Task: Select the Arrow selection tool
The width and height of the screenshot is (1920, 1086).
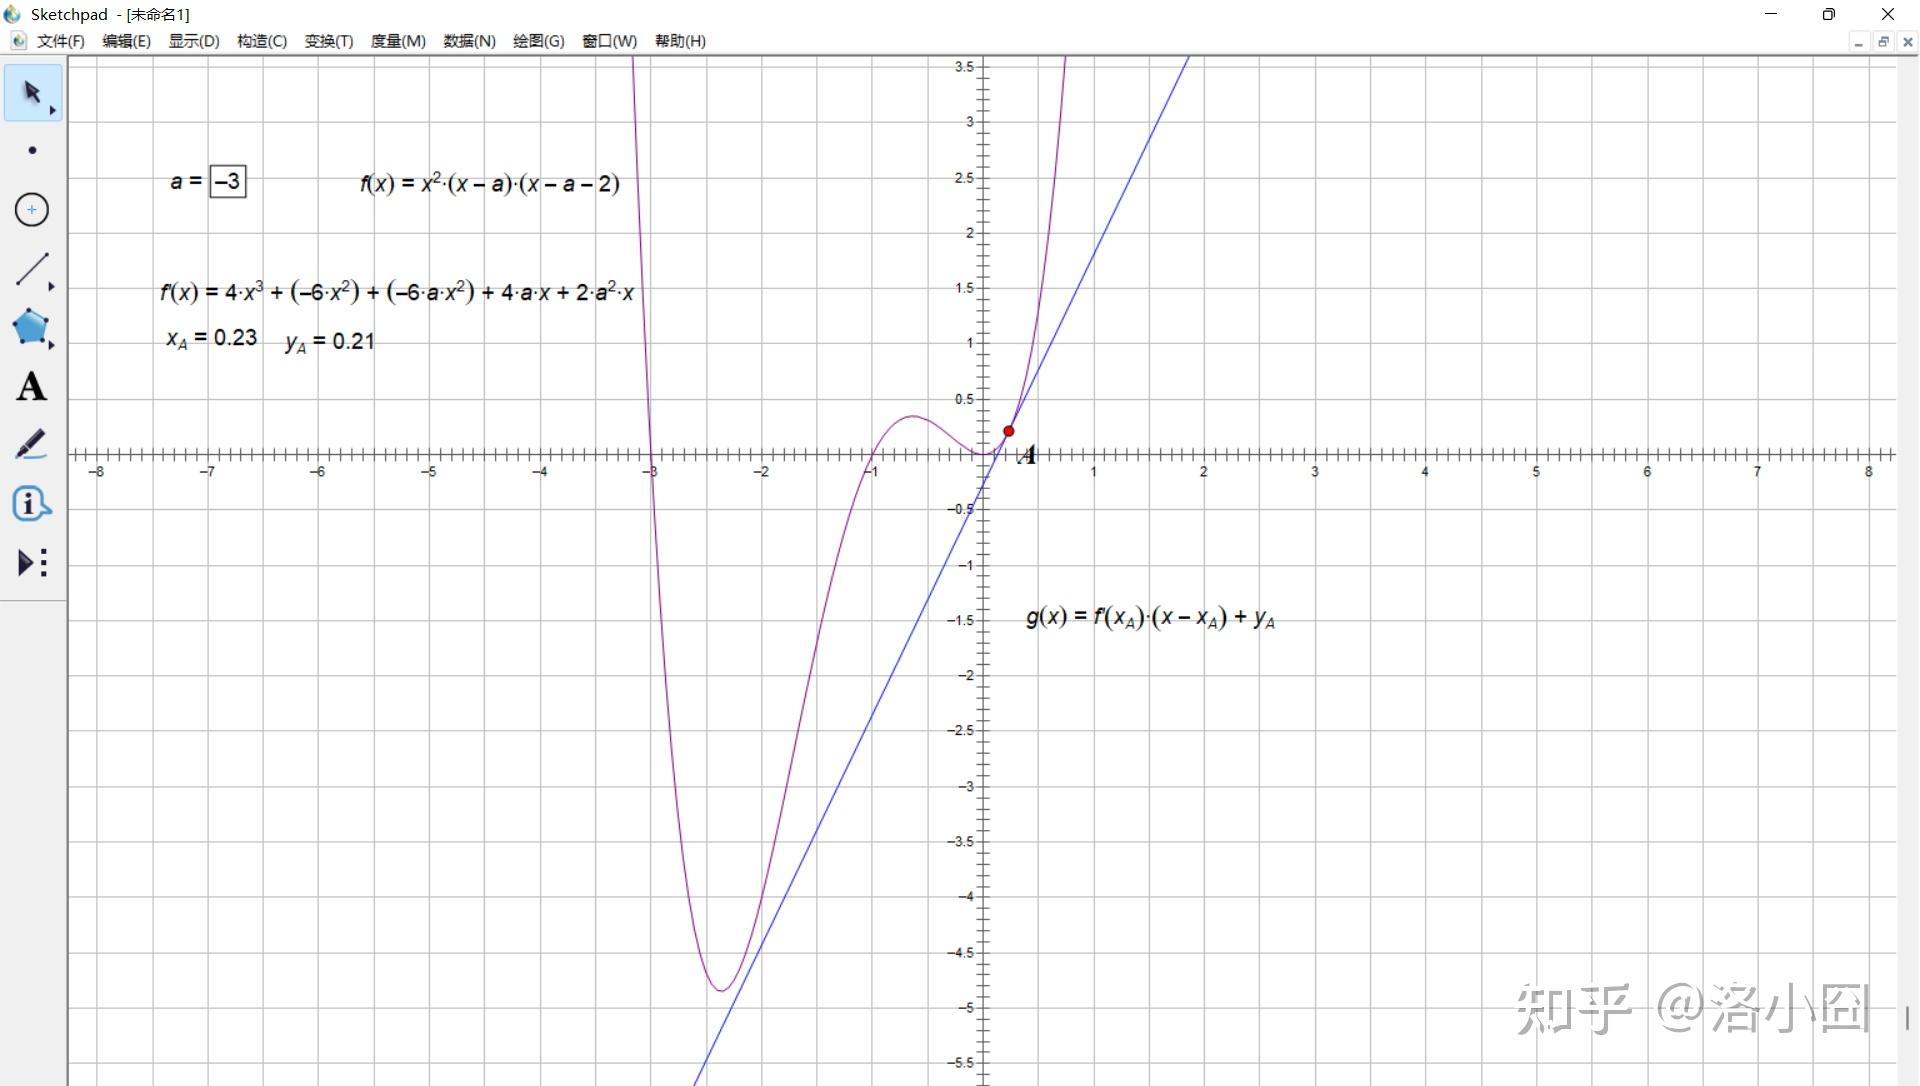Action: click(31, 92)
